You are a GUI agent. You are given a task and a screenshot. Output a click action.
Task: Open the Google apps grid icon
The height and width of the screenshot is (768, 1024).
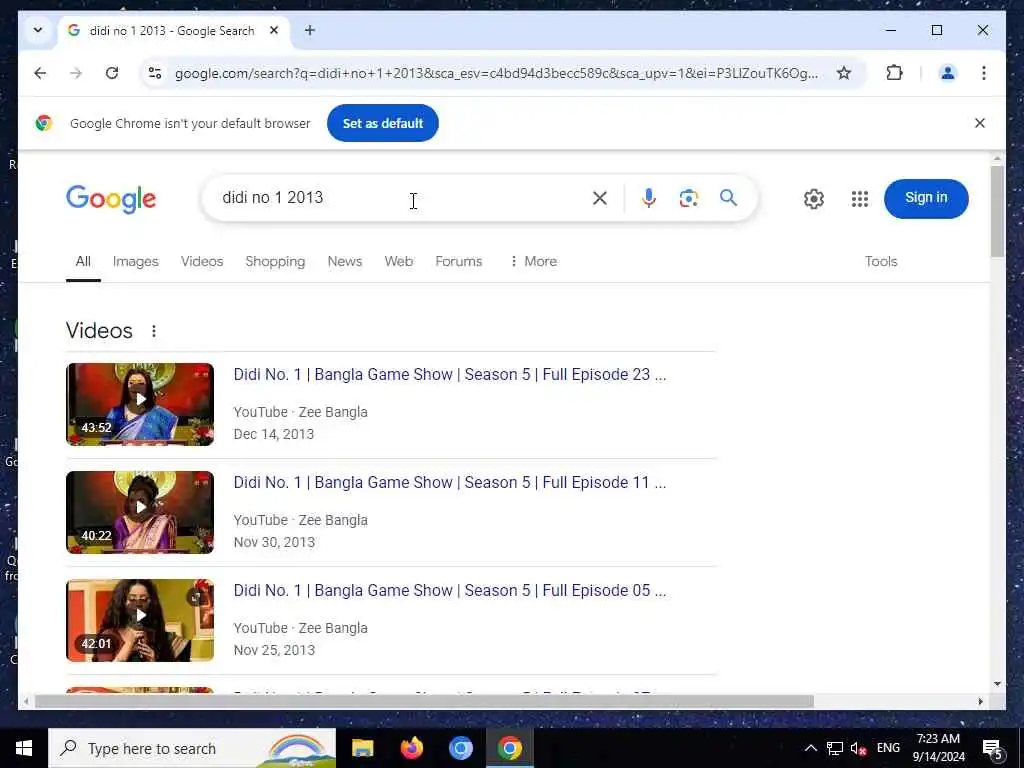[x=859, y=199]
